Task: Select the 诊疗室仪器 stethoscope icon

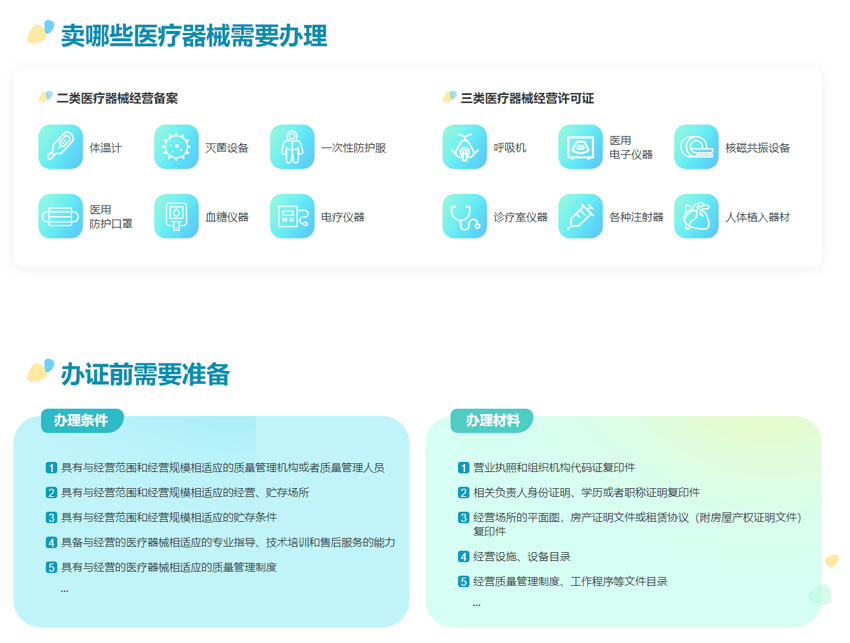Action: [x=464, y=216]
